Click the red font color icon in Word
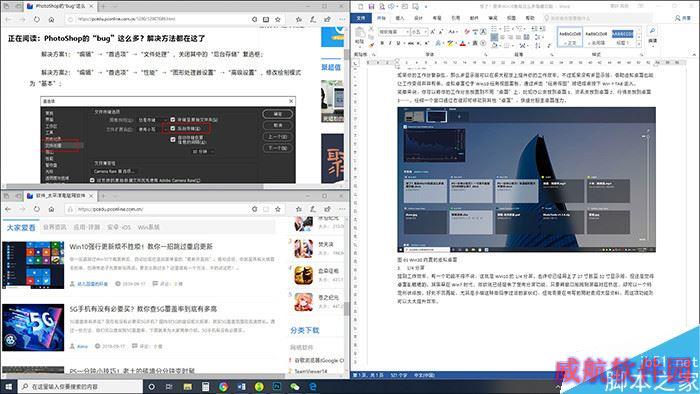Image resolution: width=700 pixels, height=394 pixels. point(462,43)
